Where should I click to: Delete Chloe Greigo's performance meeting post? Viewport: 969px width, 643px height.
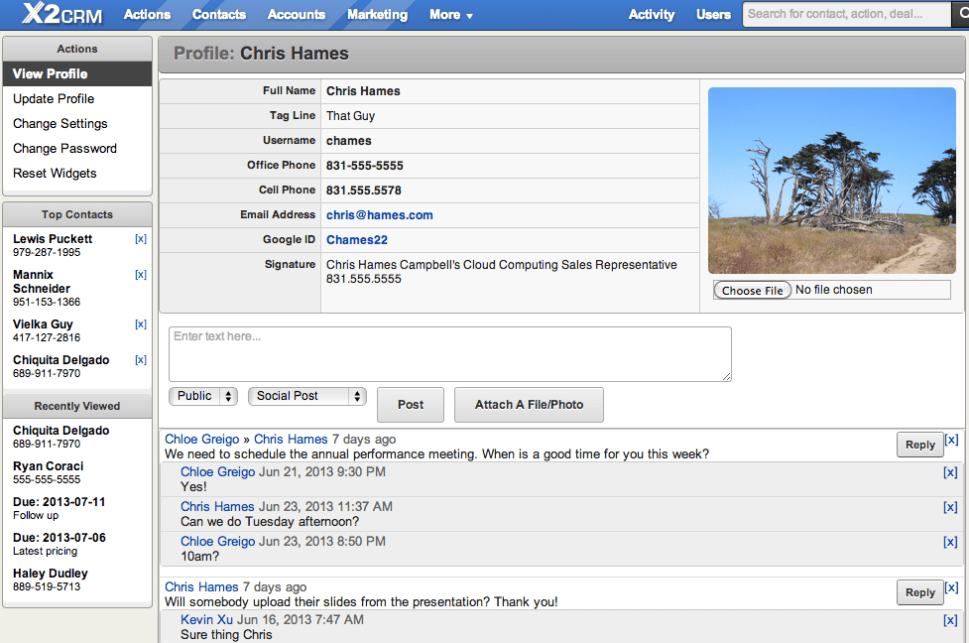[x=952, y=440]
